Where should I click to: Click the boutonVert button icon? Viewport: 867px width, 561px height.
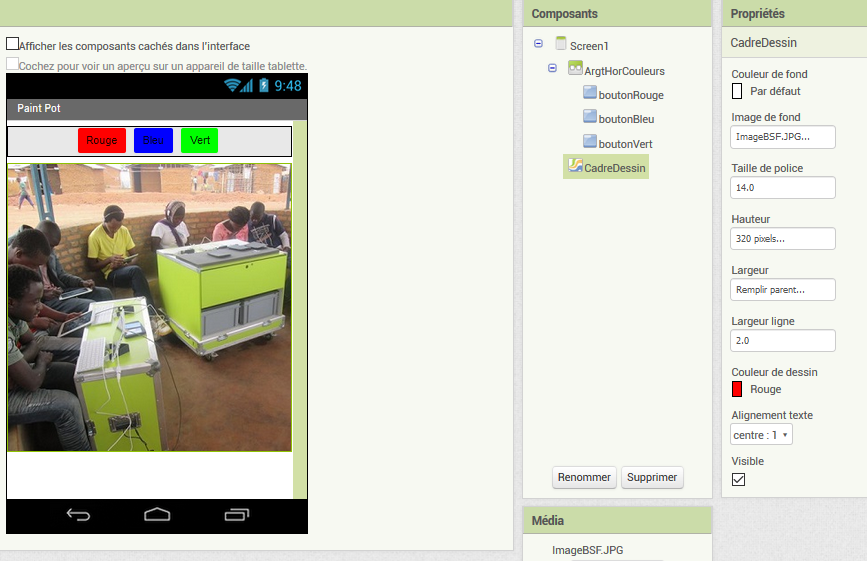point(590,141)
